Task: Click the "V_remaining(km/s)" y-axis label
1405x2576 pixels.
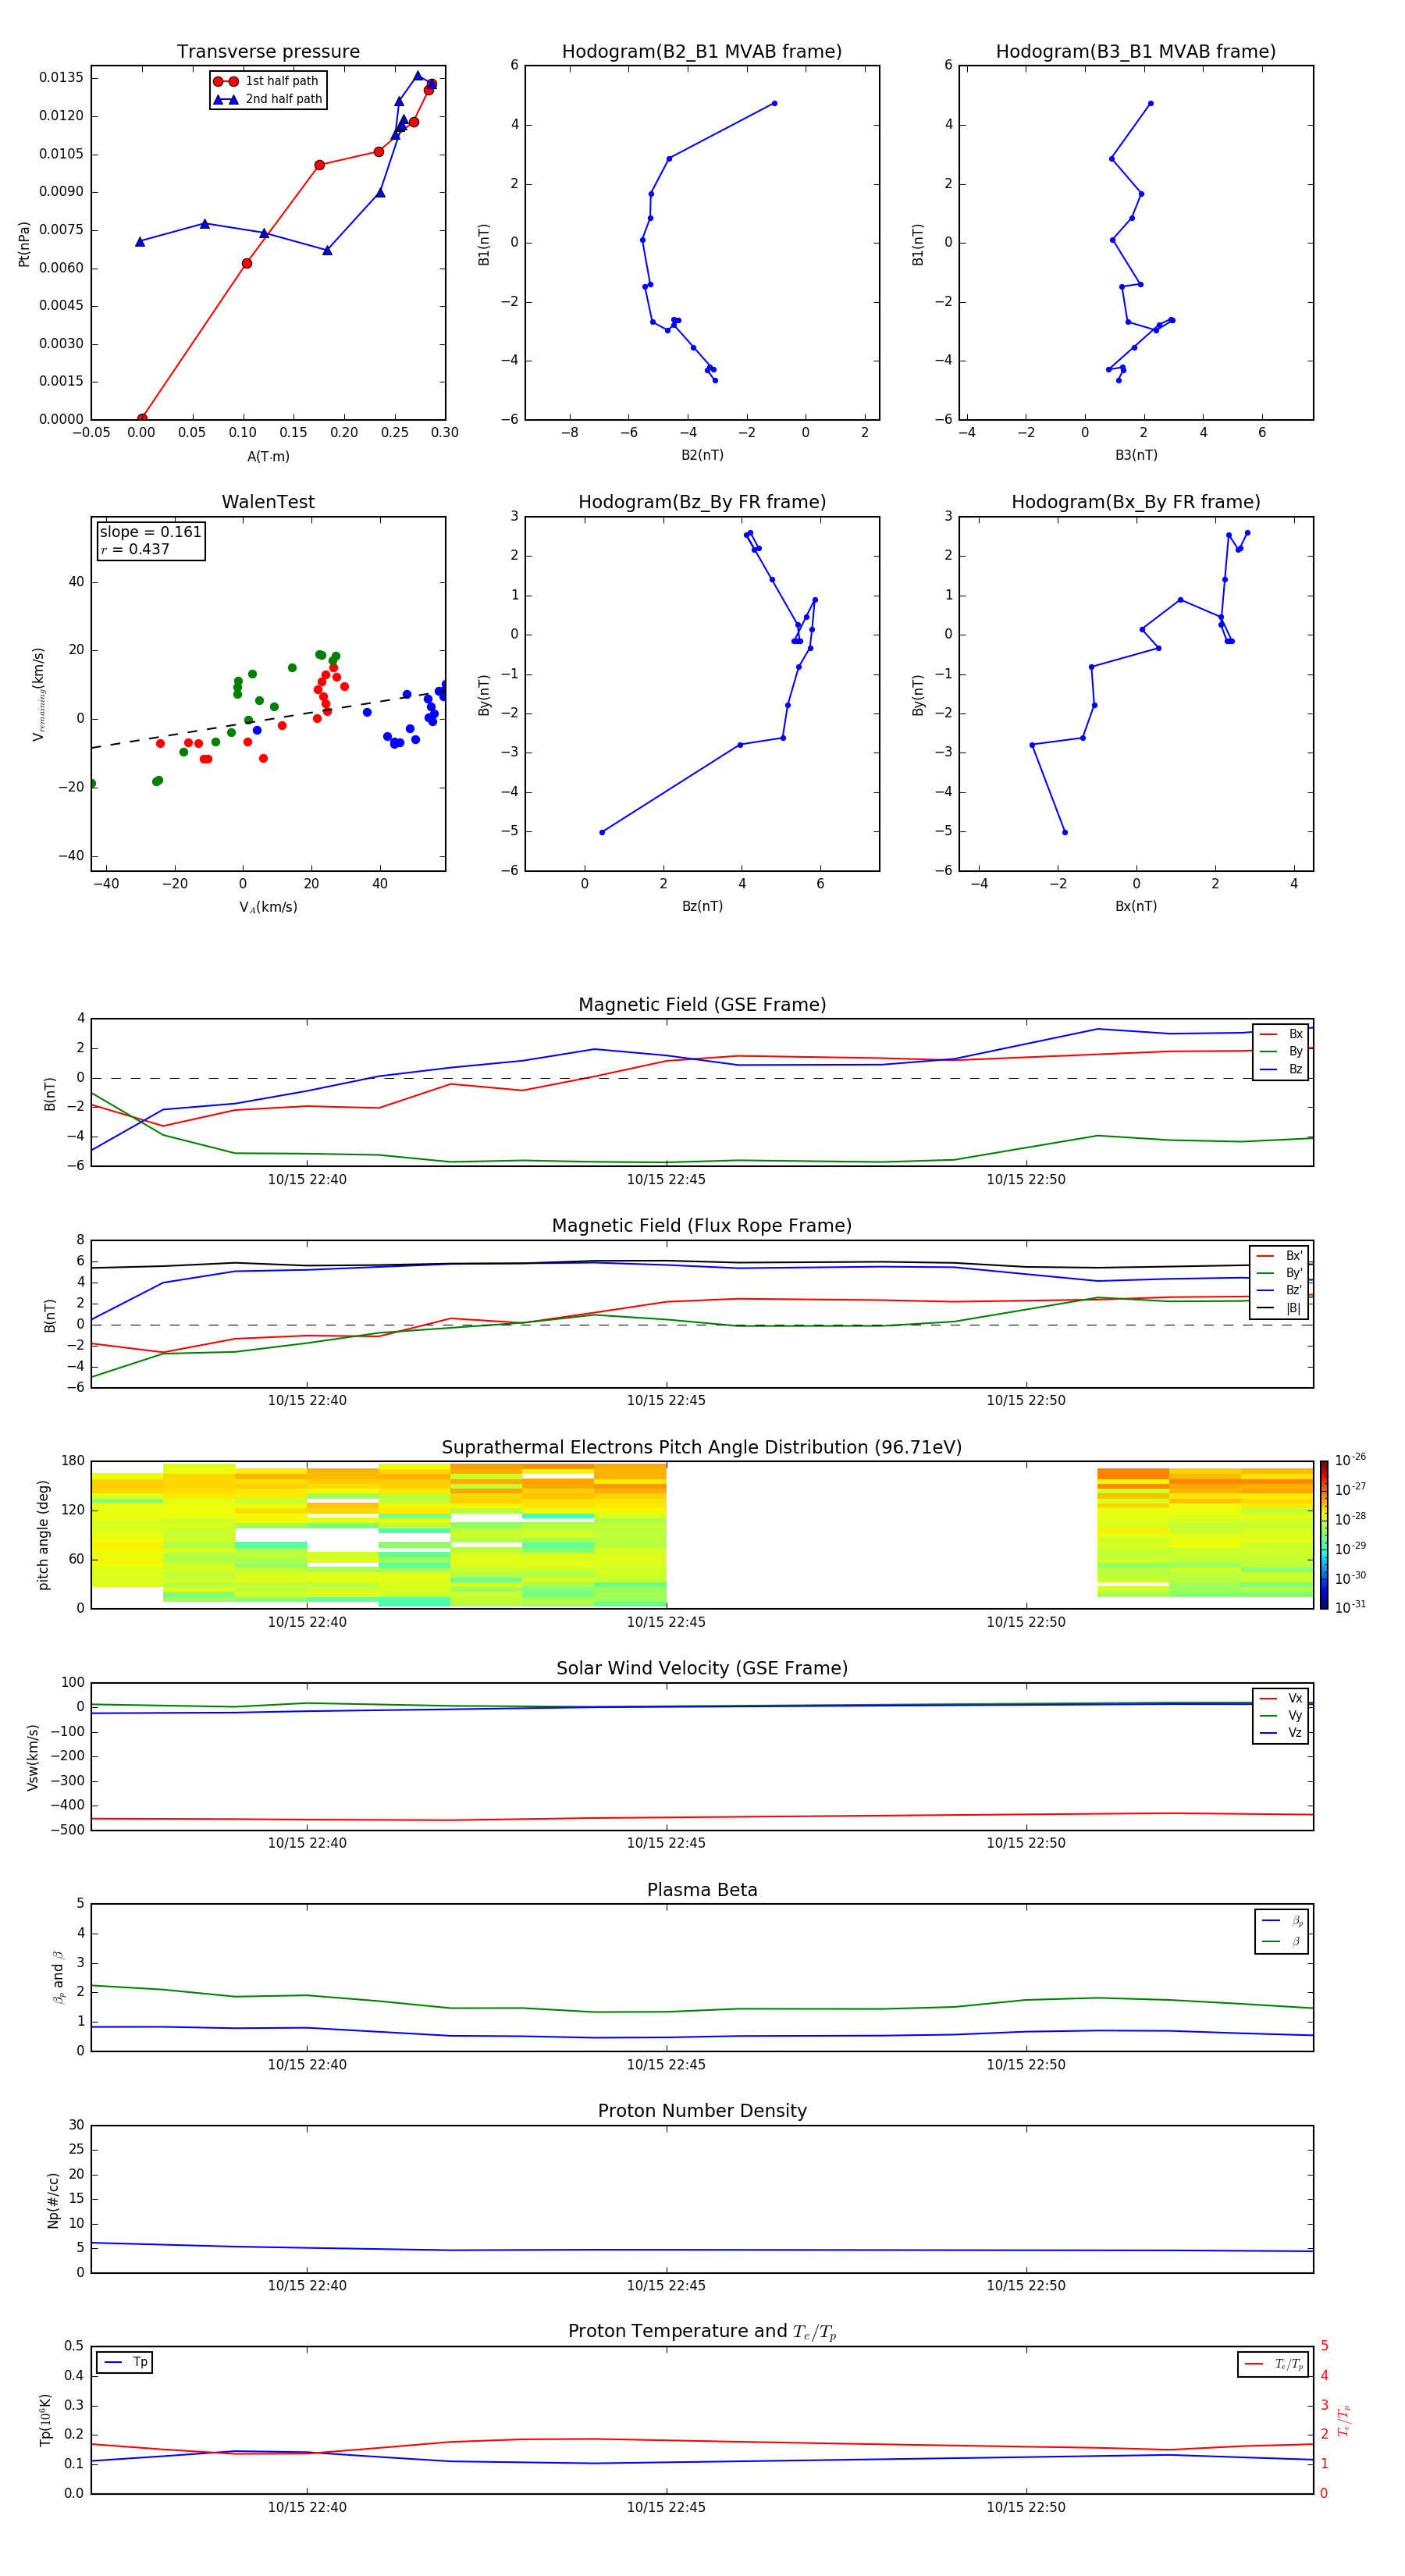Action: tap(38, 694)
